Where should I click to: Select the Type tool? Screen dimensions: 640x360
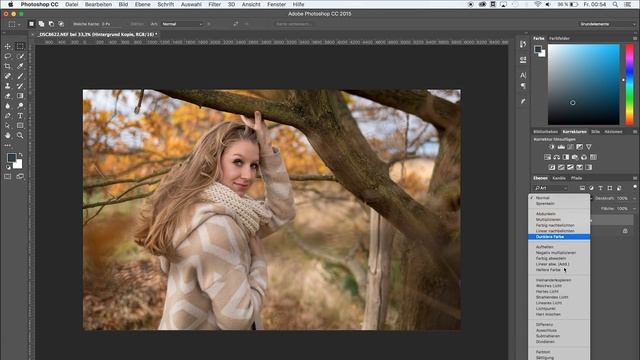coord(20,116)
